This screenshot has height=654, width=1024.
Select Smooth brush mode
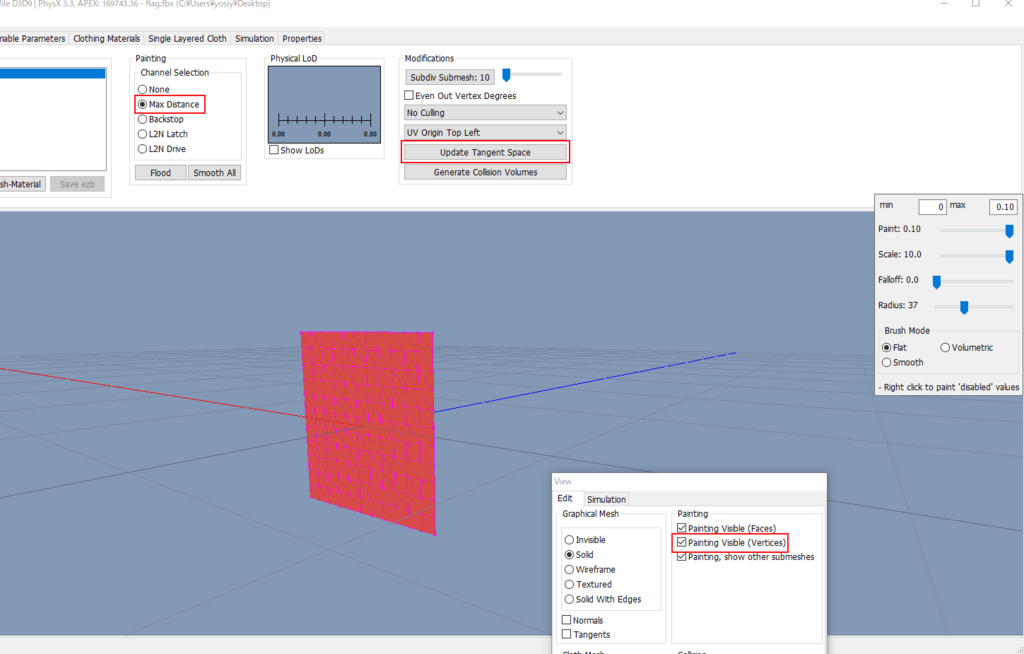[x=887, y=363]
